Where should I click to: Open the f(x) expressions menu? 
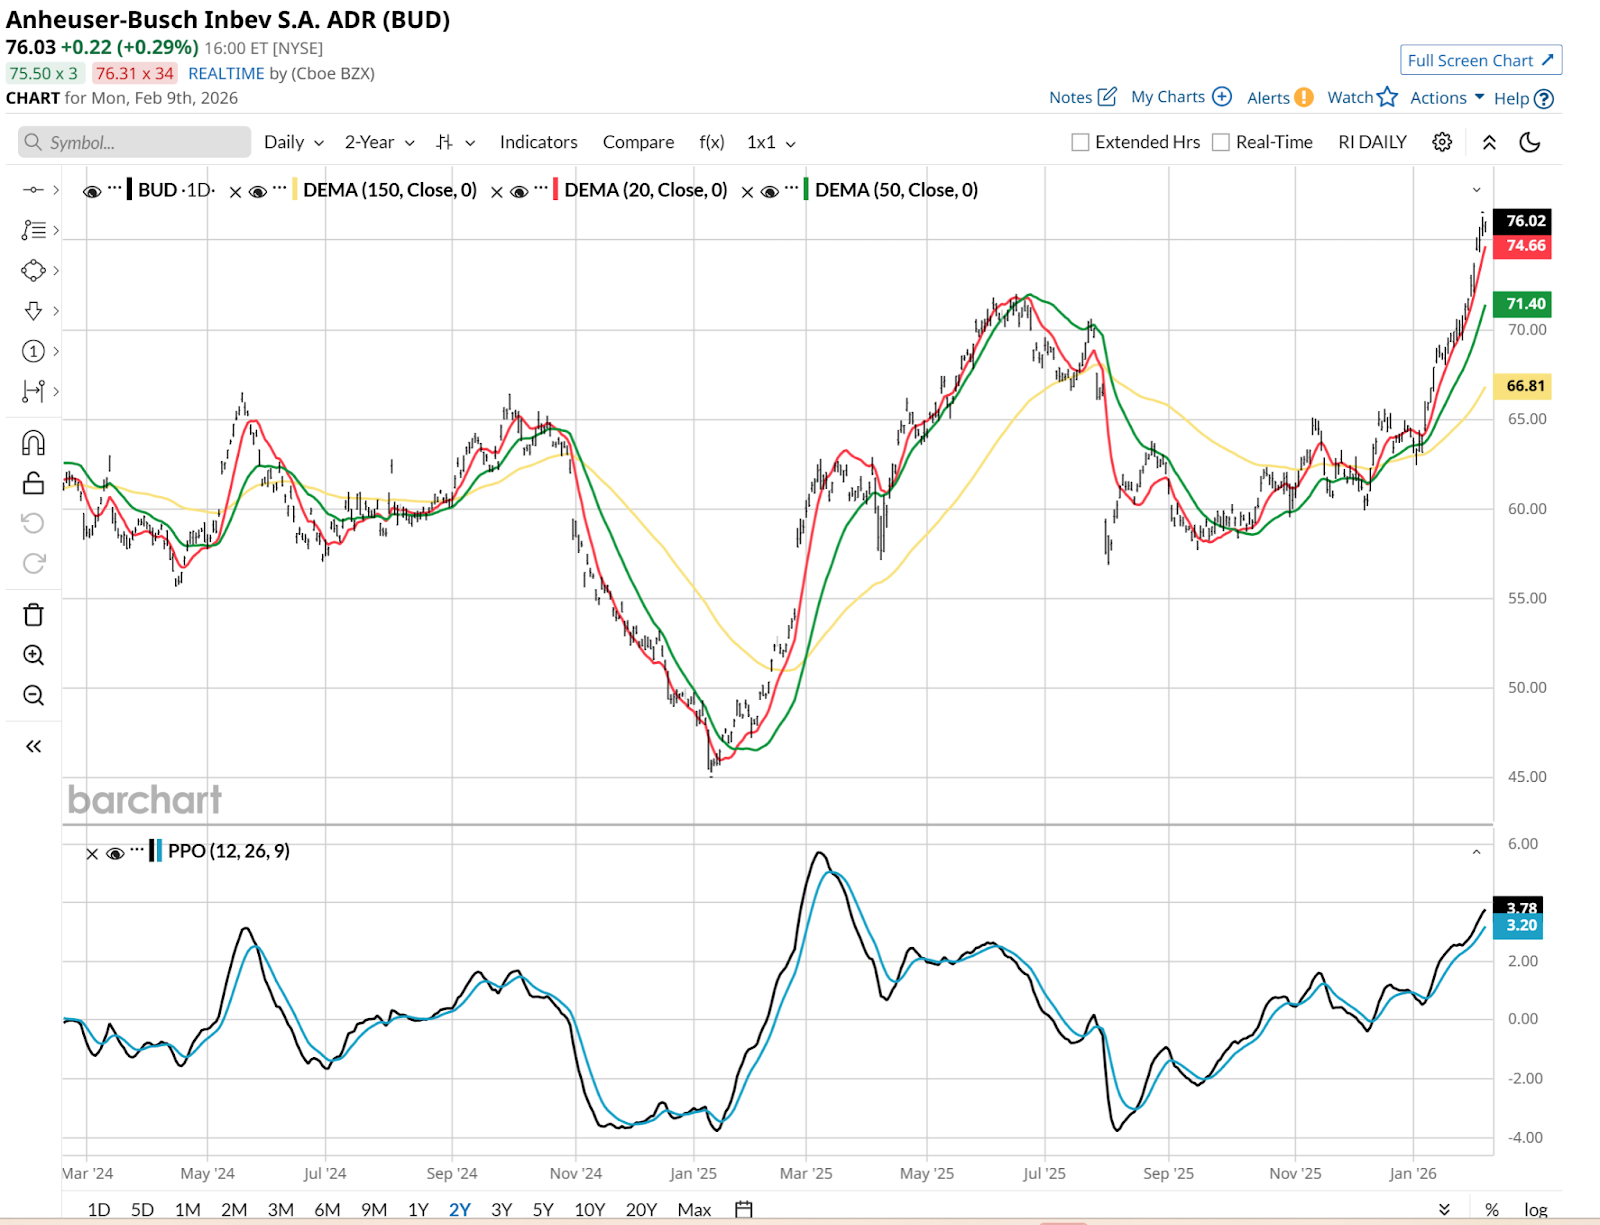(x=712, y=142)
